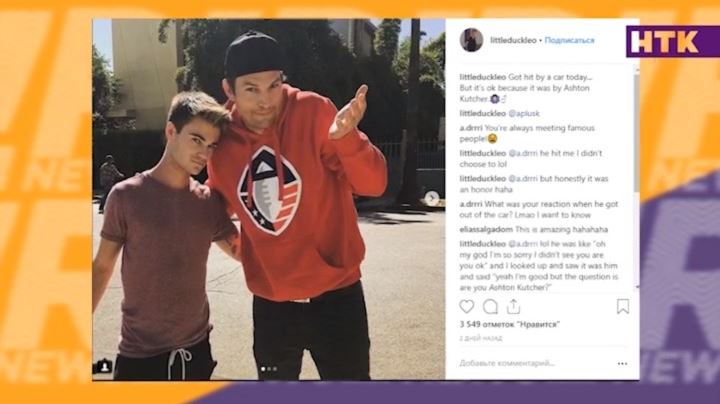
Task: Click the 2 дней назад timestamp
Action: coord(481,338)
